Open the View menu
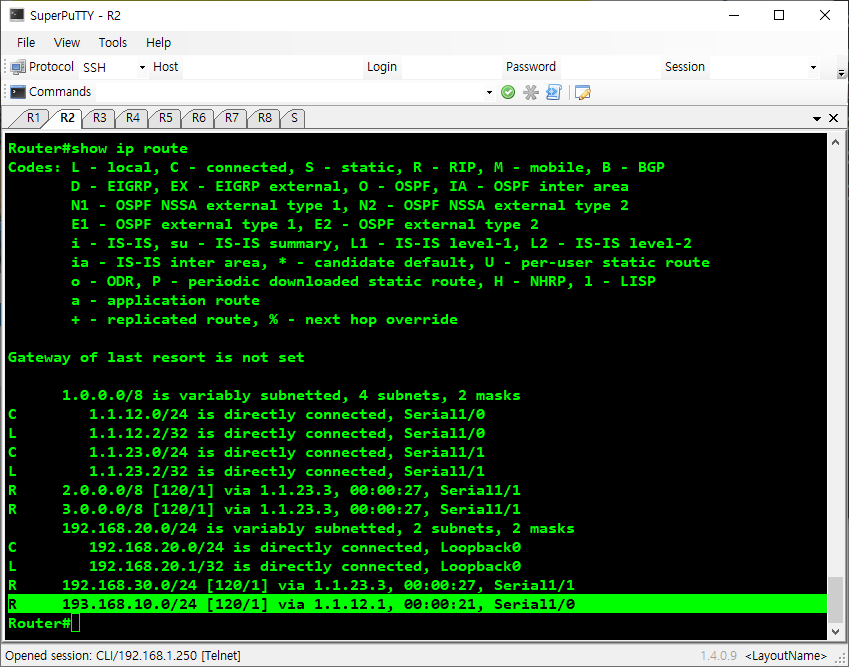Screen dimensions: 849x667 (x=67, y=43)
